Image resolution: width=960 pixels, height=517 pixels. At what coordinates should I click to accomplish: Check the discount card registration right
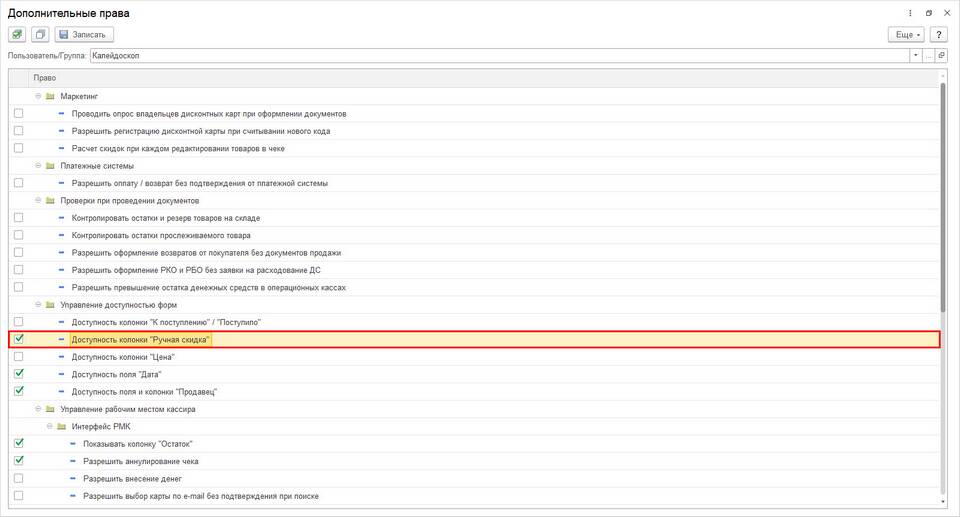[19, 130]
